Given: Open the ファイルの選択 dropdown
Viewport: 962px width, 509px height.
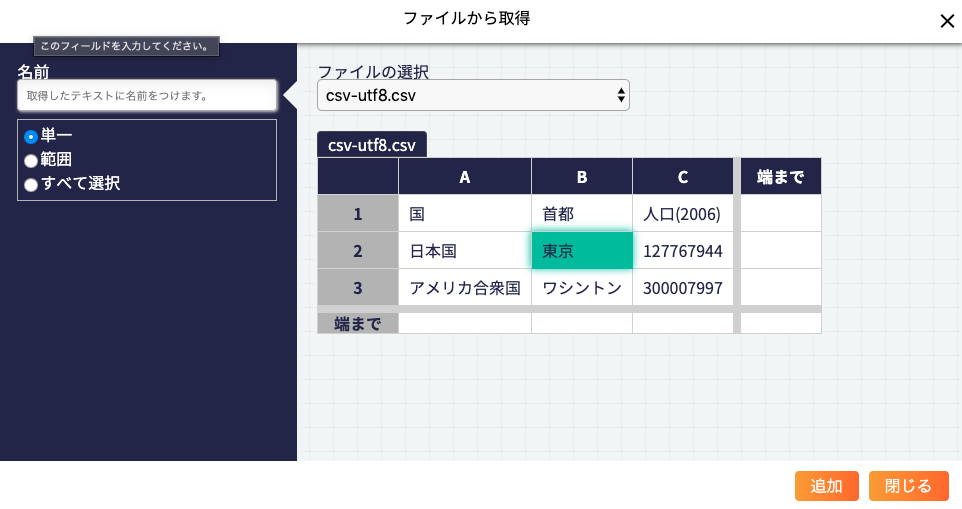Looking at the screenshot, I should tap(473, 96).
